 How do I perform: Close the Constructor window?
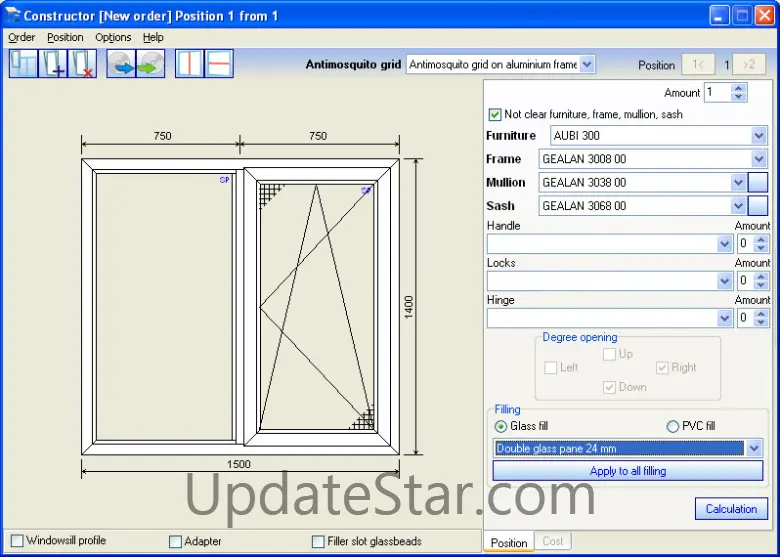(765, 15)
